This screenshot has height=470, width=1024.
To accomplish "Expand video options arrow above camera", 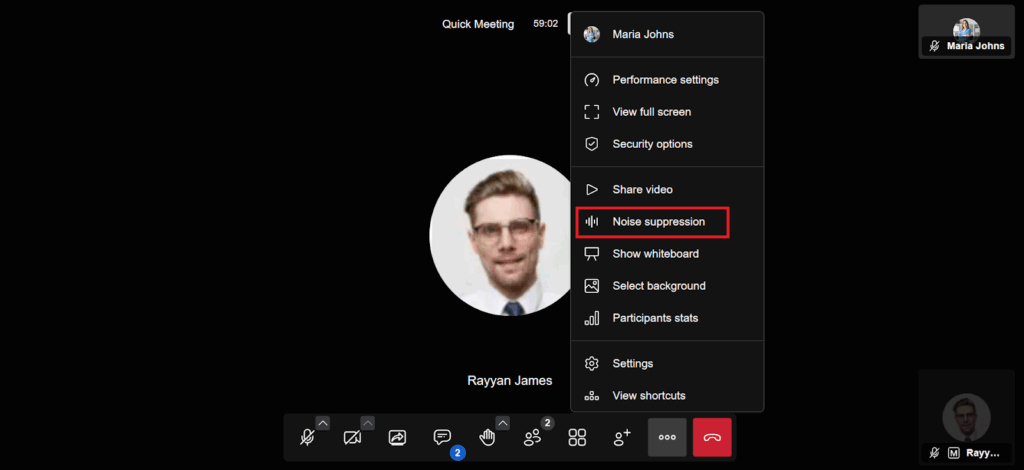I will tap(368, 422).
